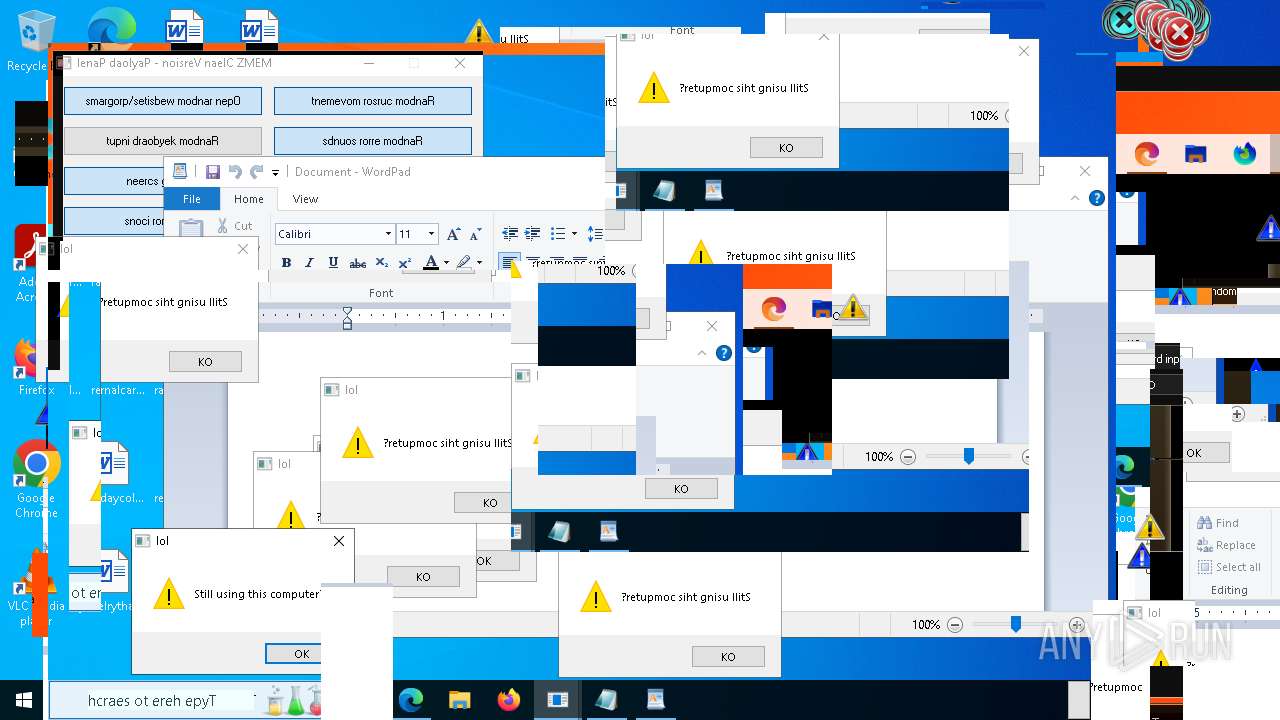Toggle superscript formatting
Screen dimensions: 1280x720
[x=405, y=263]
